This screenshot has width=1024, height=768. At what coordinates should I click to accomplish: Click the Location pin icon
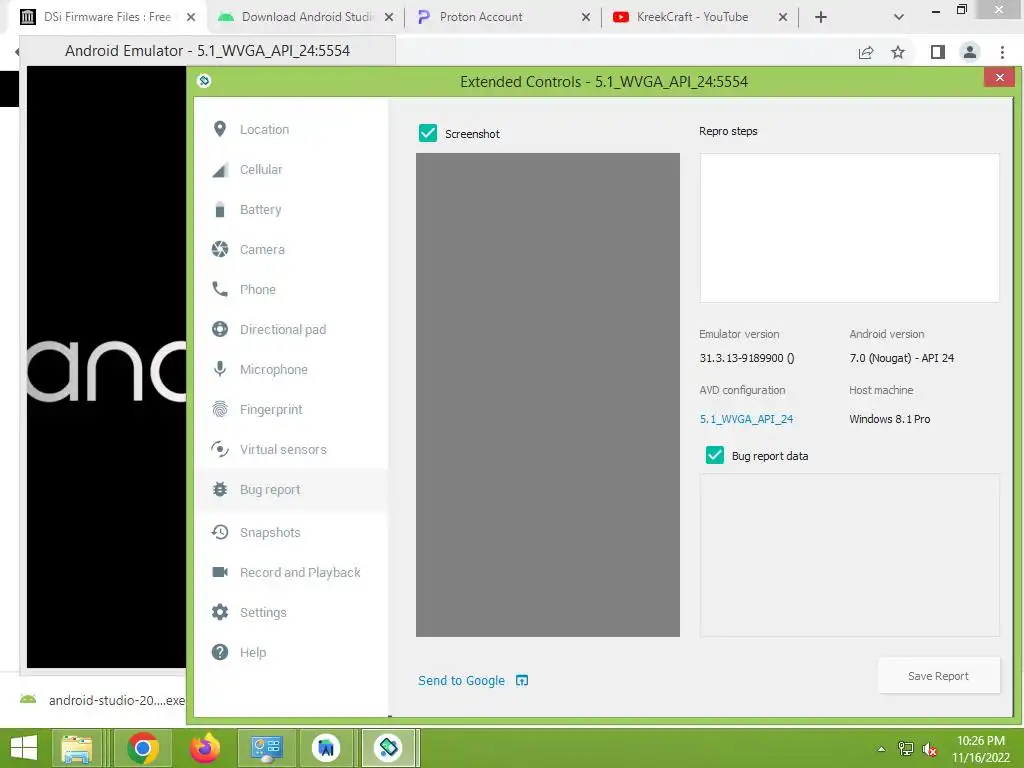tap(220, 129)
